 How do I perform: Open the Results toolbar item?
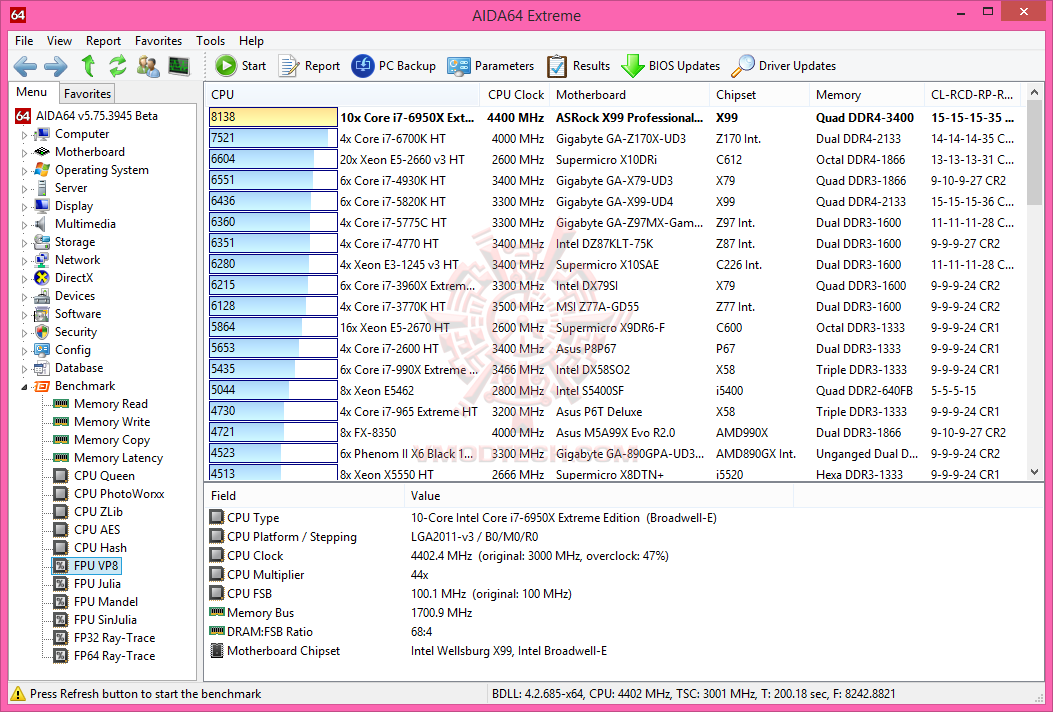click(x=578, y=66)
